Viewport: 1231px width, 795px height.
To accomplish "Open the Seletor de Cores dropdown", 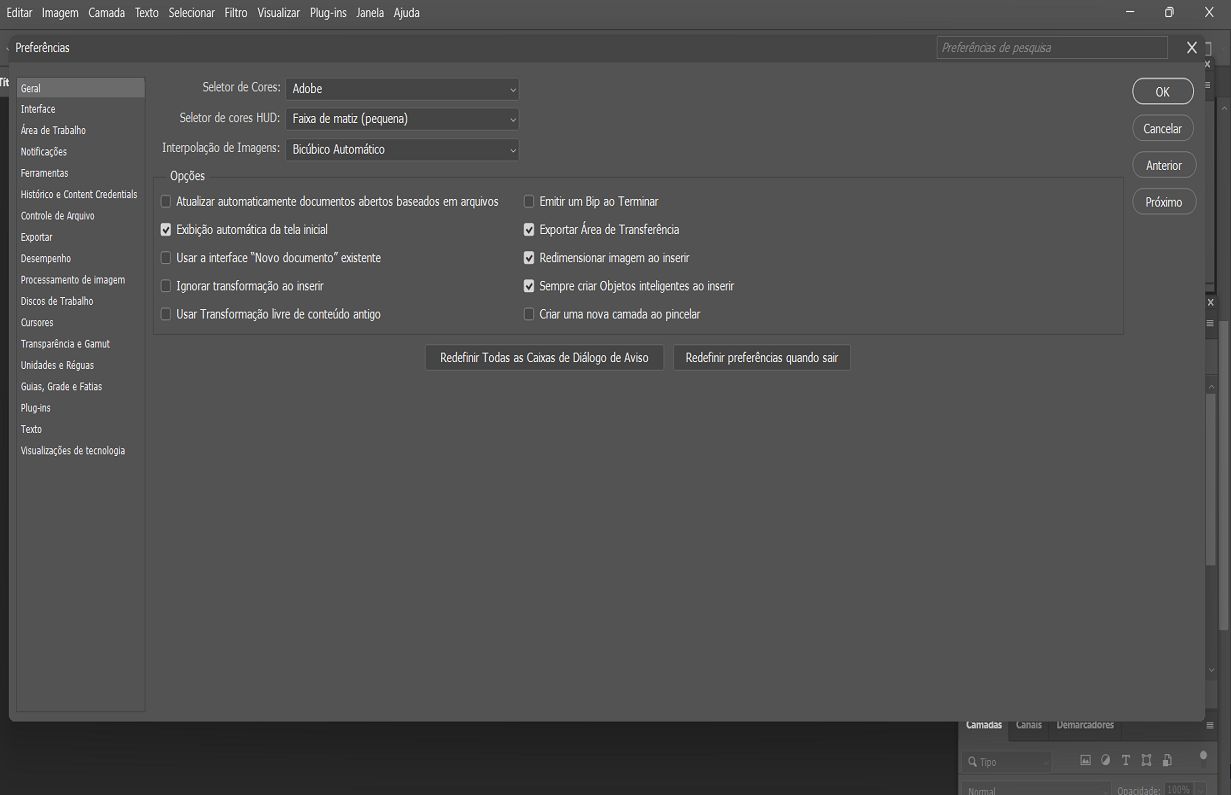I will 402,88.
